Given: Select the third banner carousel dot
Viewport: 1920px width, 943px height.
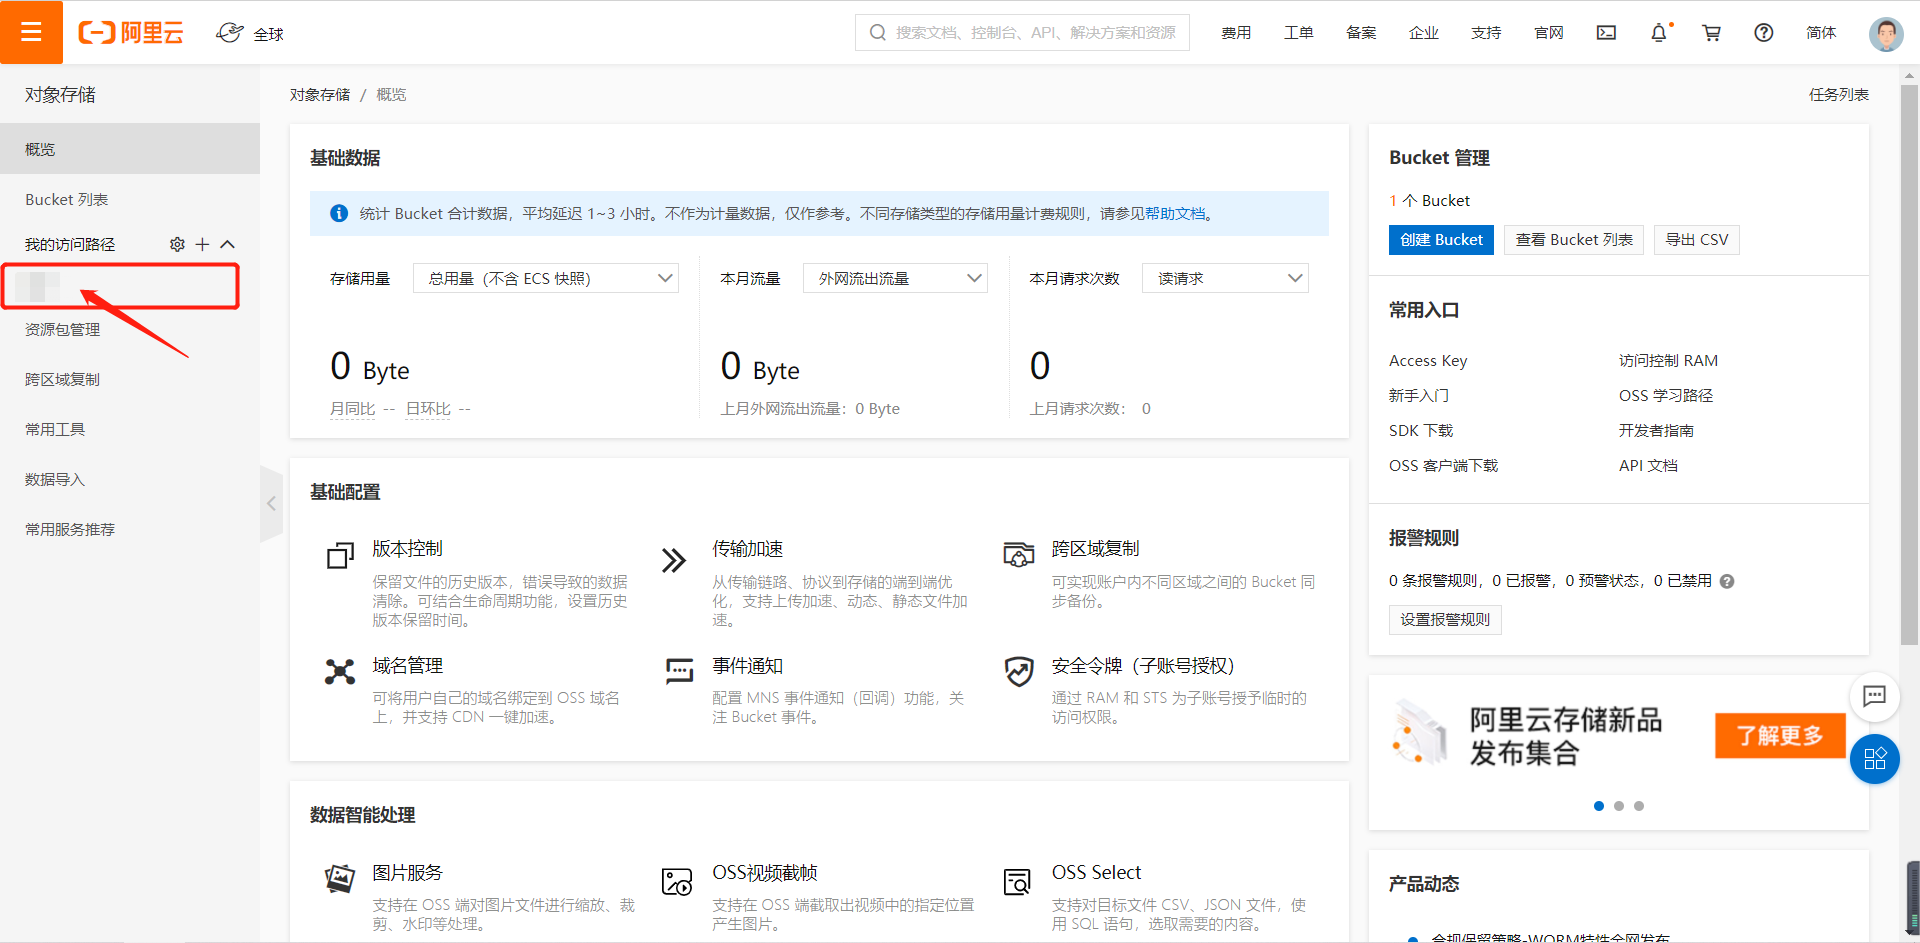Looking at the screenshot, I should tap(1639, 806).
